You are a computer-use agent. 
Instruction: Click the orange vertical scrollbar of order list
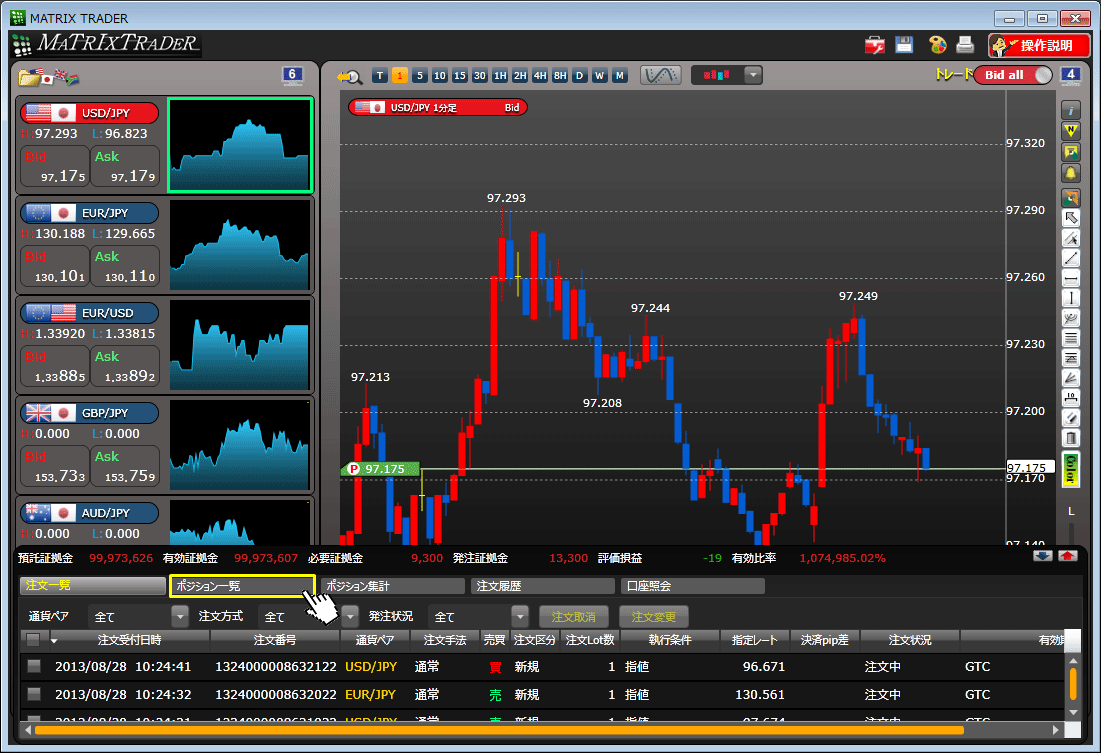coord(1073,684)
